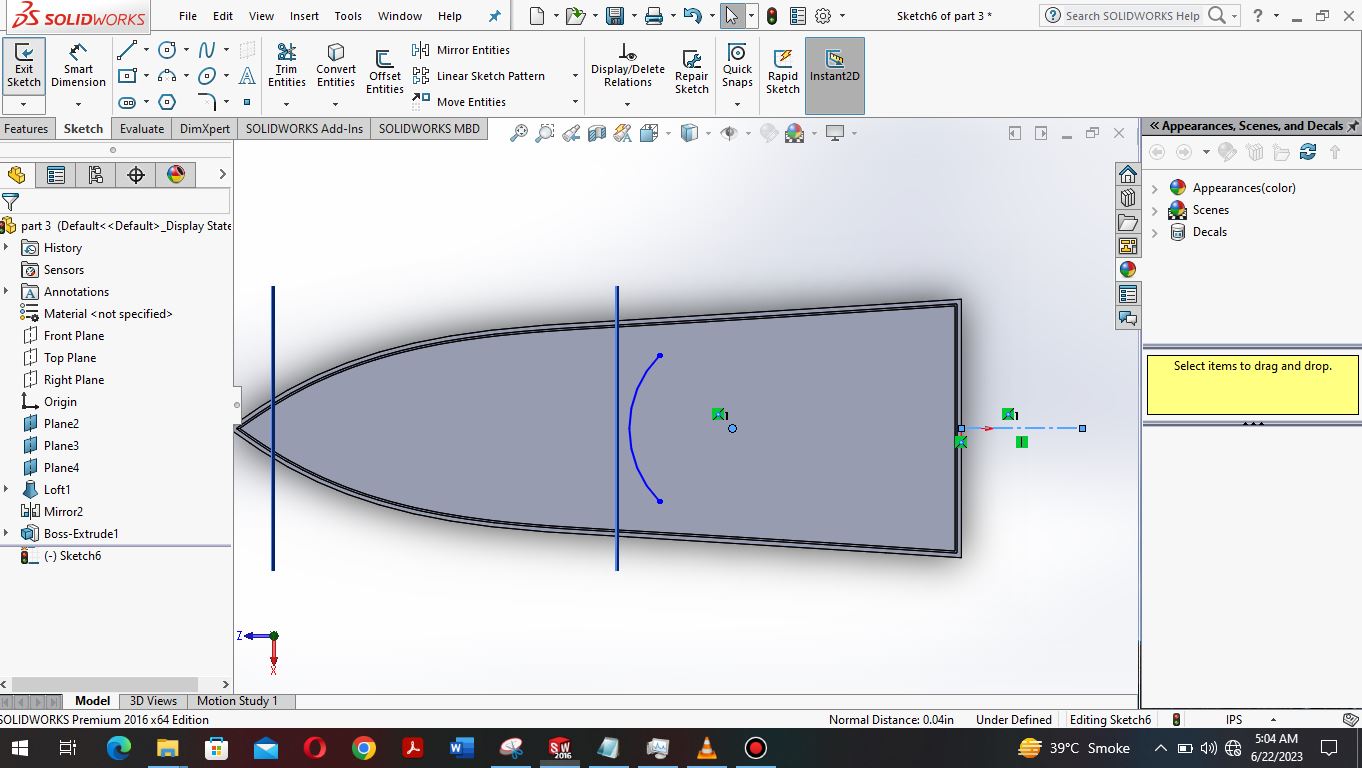Click the Exit Sketch button
The width and height of the screenshot is (1362, 768).
pyautogui.click(x=24, y=66)
